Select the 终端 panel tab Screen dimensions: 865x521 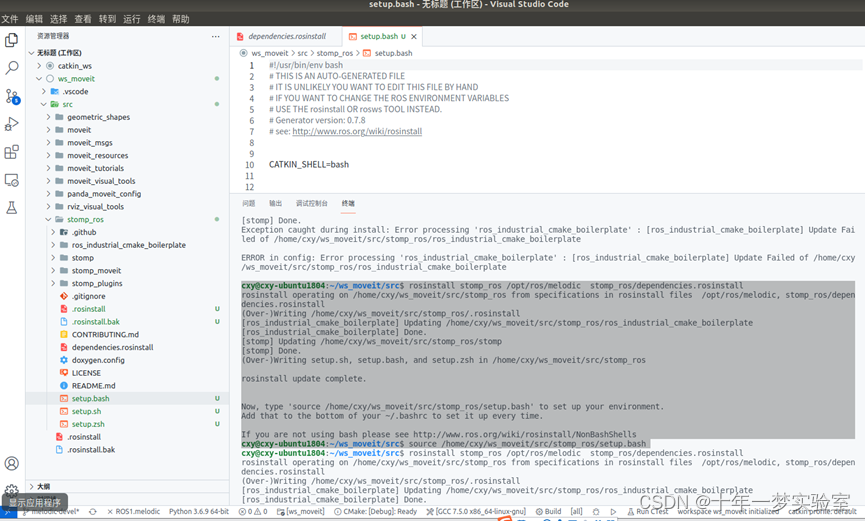coord(348,203)
